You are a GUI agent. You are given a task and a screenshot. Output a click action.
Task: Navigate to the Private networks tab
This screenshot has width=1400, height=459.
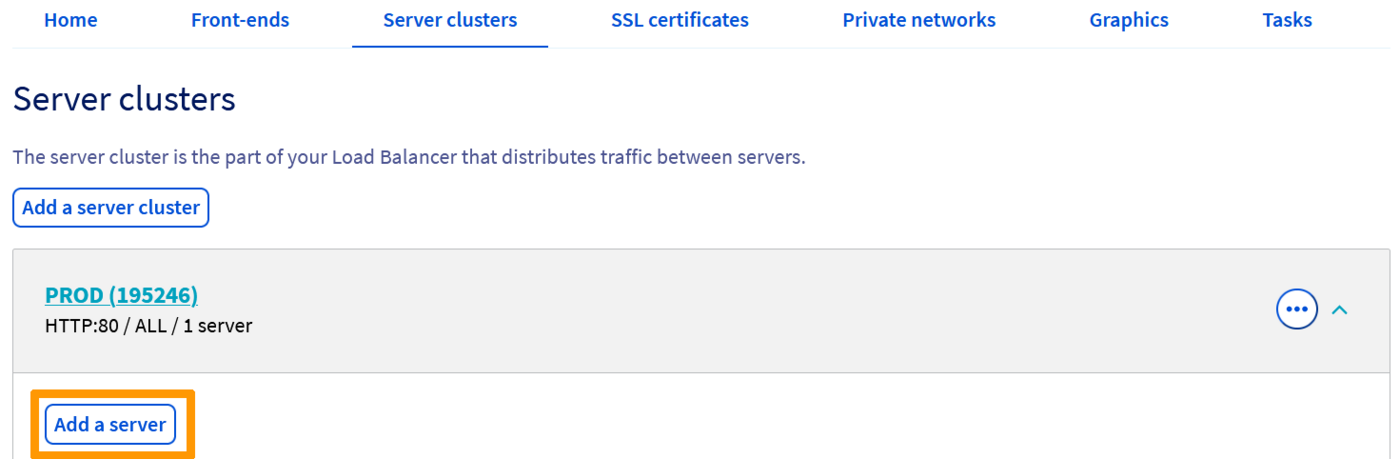[x=919, y=20]
